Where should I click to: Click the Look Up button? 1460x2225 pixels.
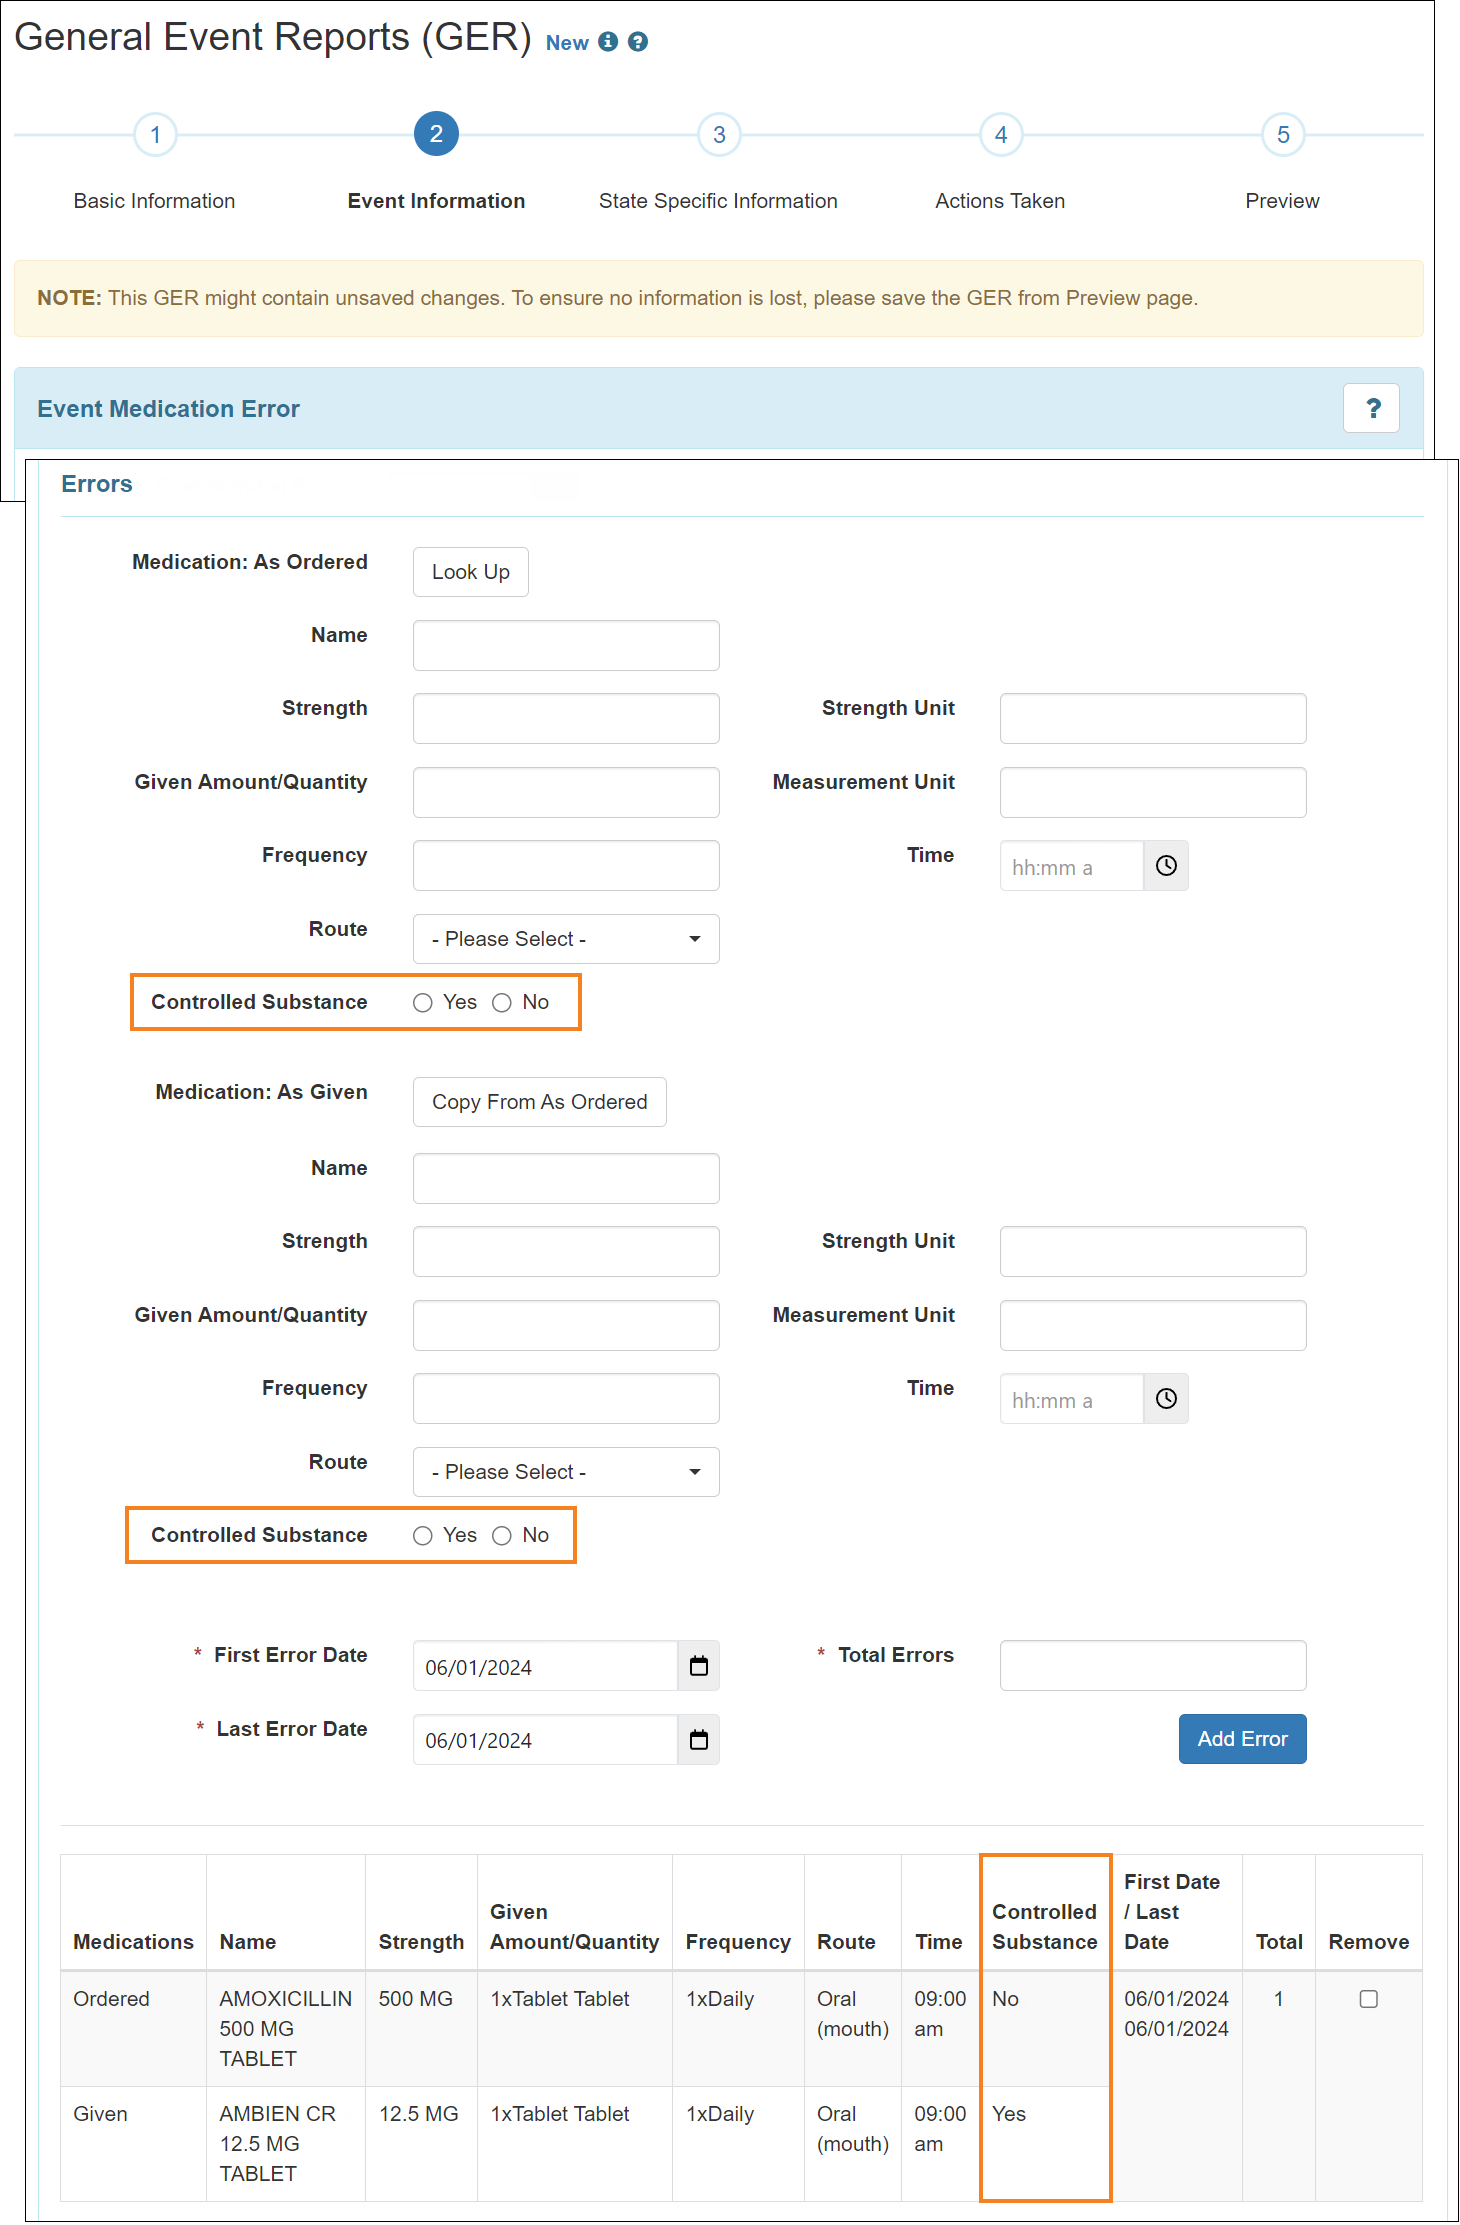click(470, 572)
